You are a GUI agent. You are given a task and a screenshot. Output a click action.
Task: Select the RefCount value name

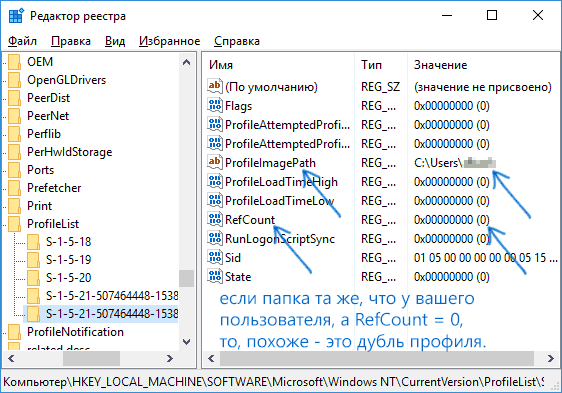(x=250, y=219)
